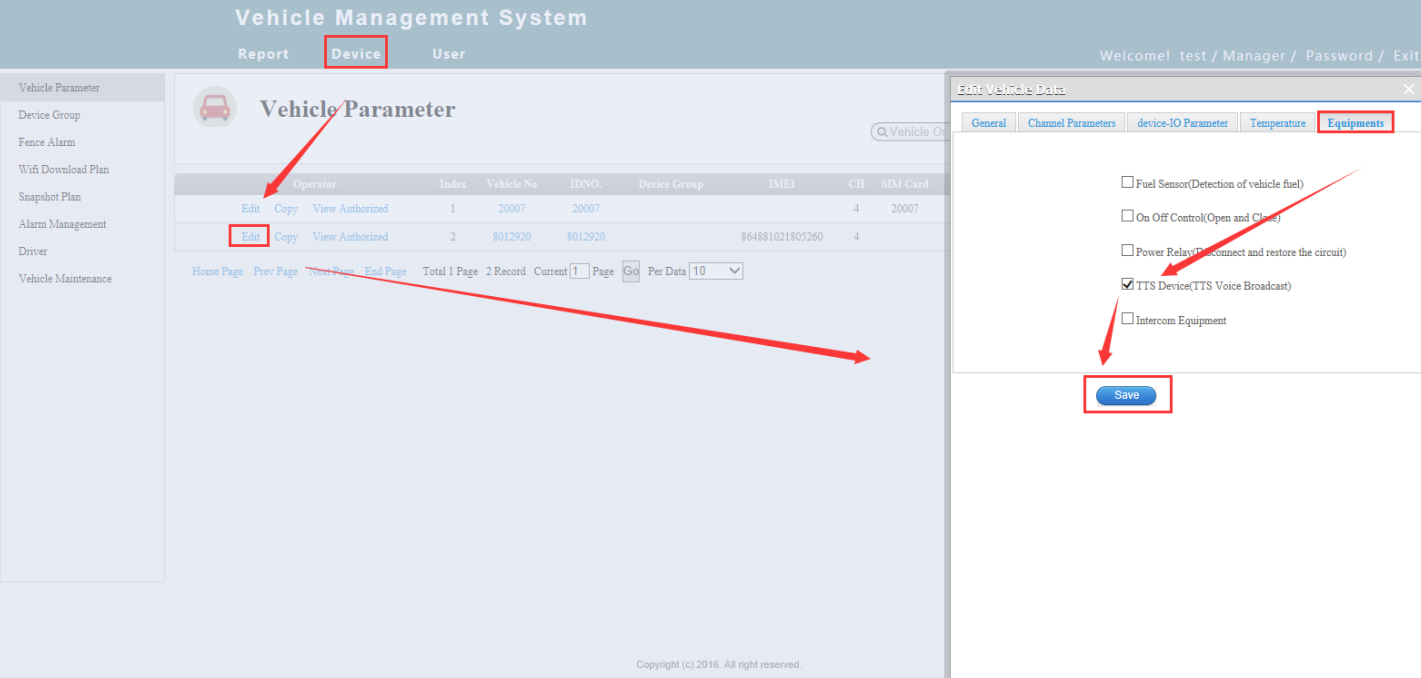This screenshot has width=1421, height=678.
Task: Click the Exit link in header
Action: 1406,56
